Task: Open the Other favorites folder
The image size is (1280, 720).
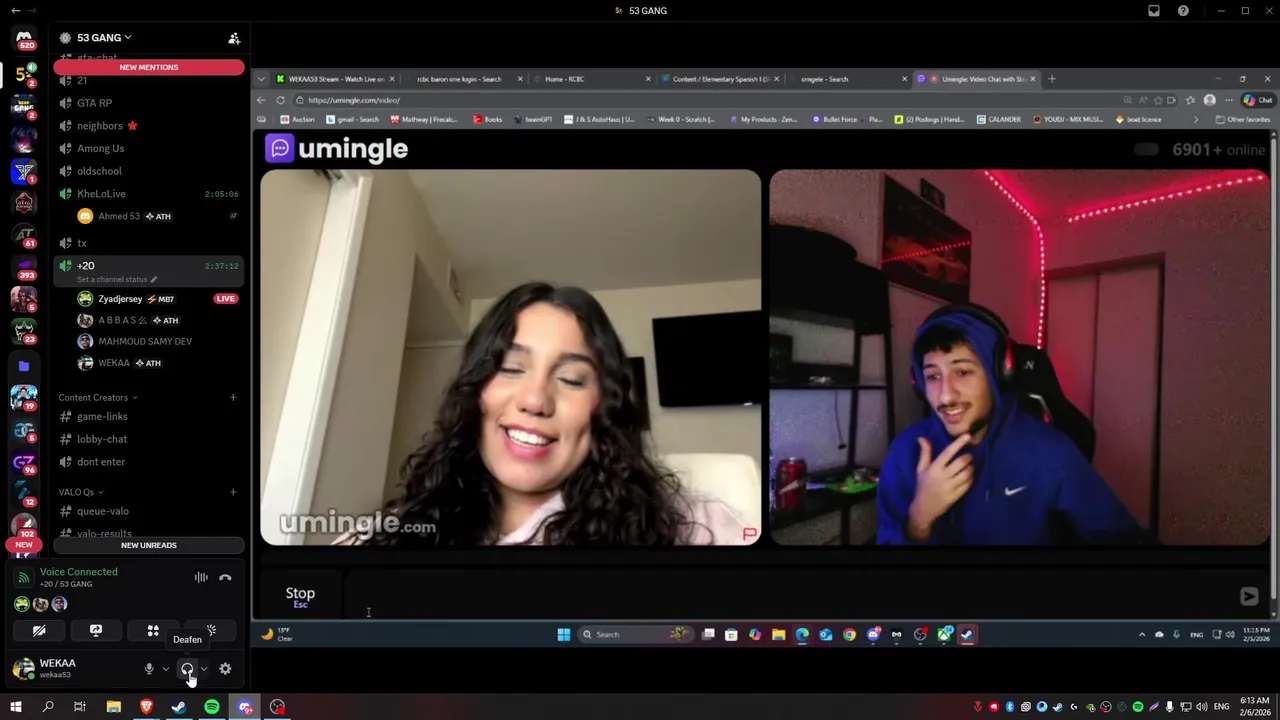Action: tap(1243, 119)
